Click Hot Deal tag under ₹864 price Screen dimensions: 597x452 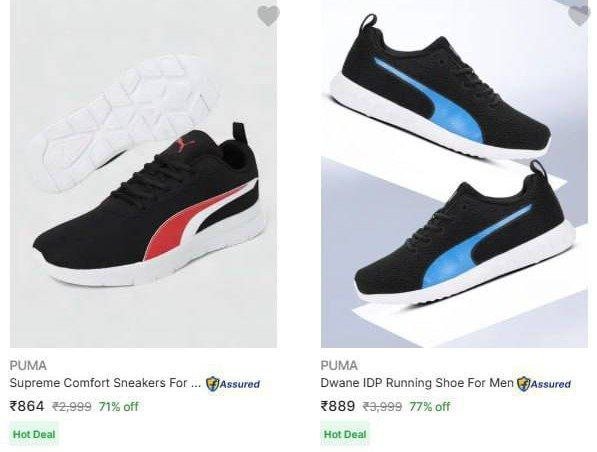pyautogui.click(x=34, y=434)
